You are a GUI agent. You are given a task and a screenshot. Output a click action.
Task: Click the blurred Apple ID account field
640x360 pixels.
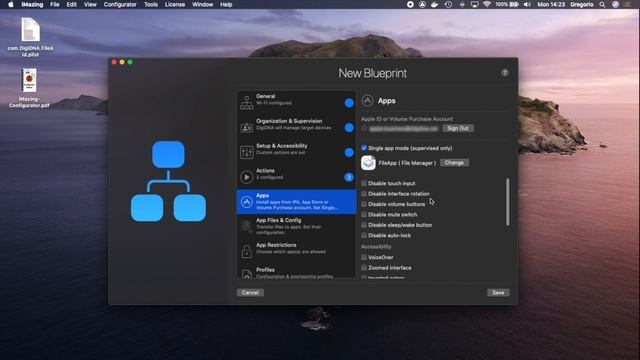tap(403, 128)
